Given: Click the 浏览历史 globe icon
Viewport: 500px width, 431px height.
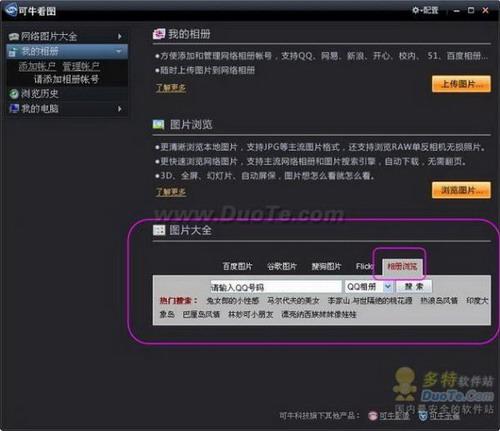Looking at the screenshot, I should tap(14, 94).
